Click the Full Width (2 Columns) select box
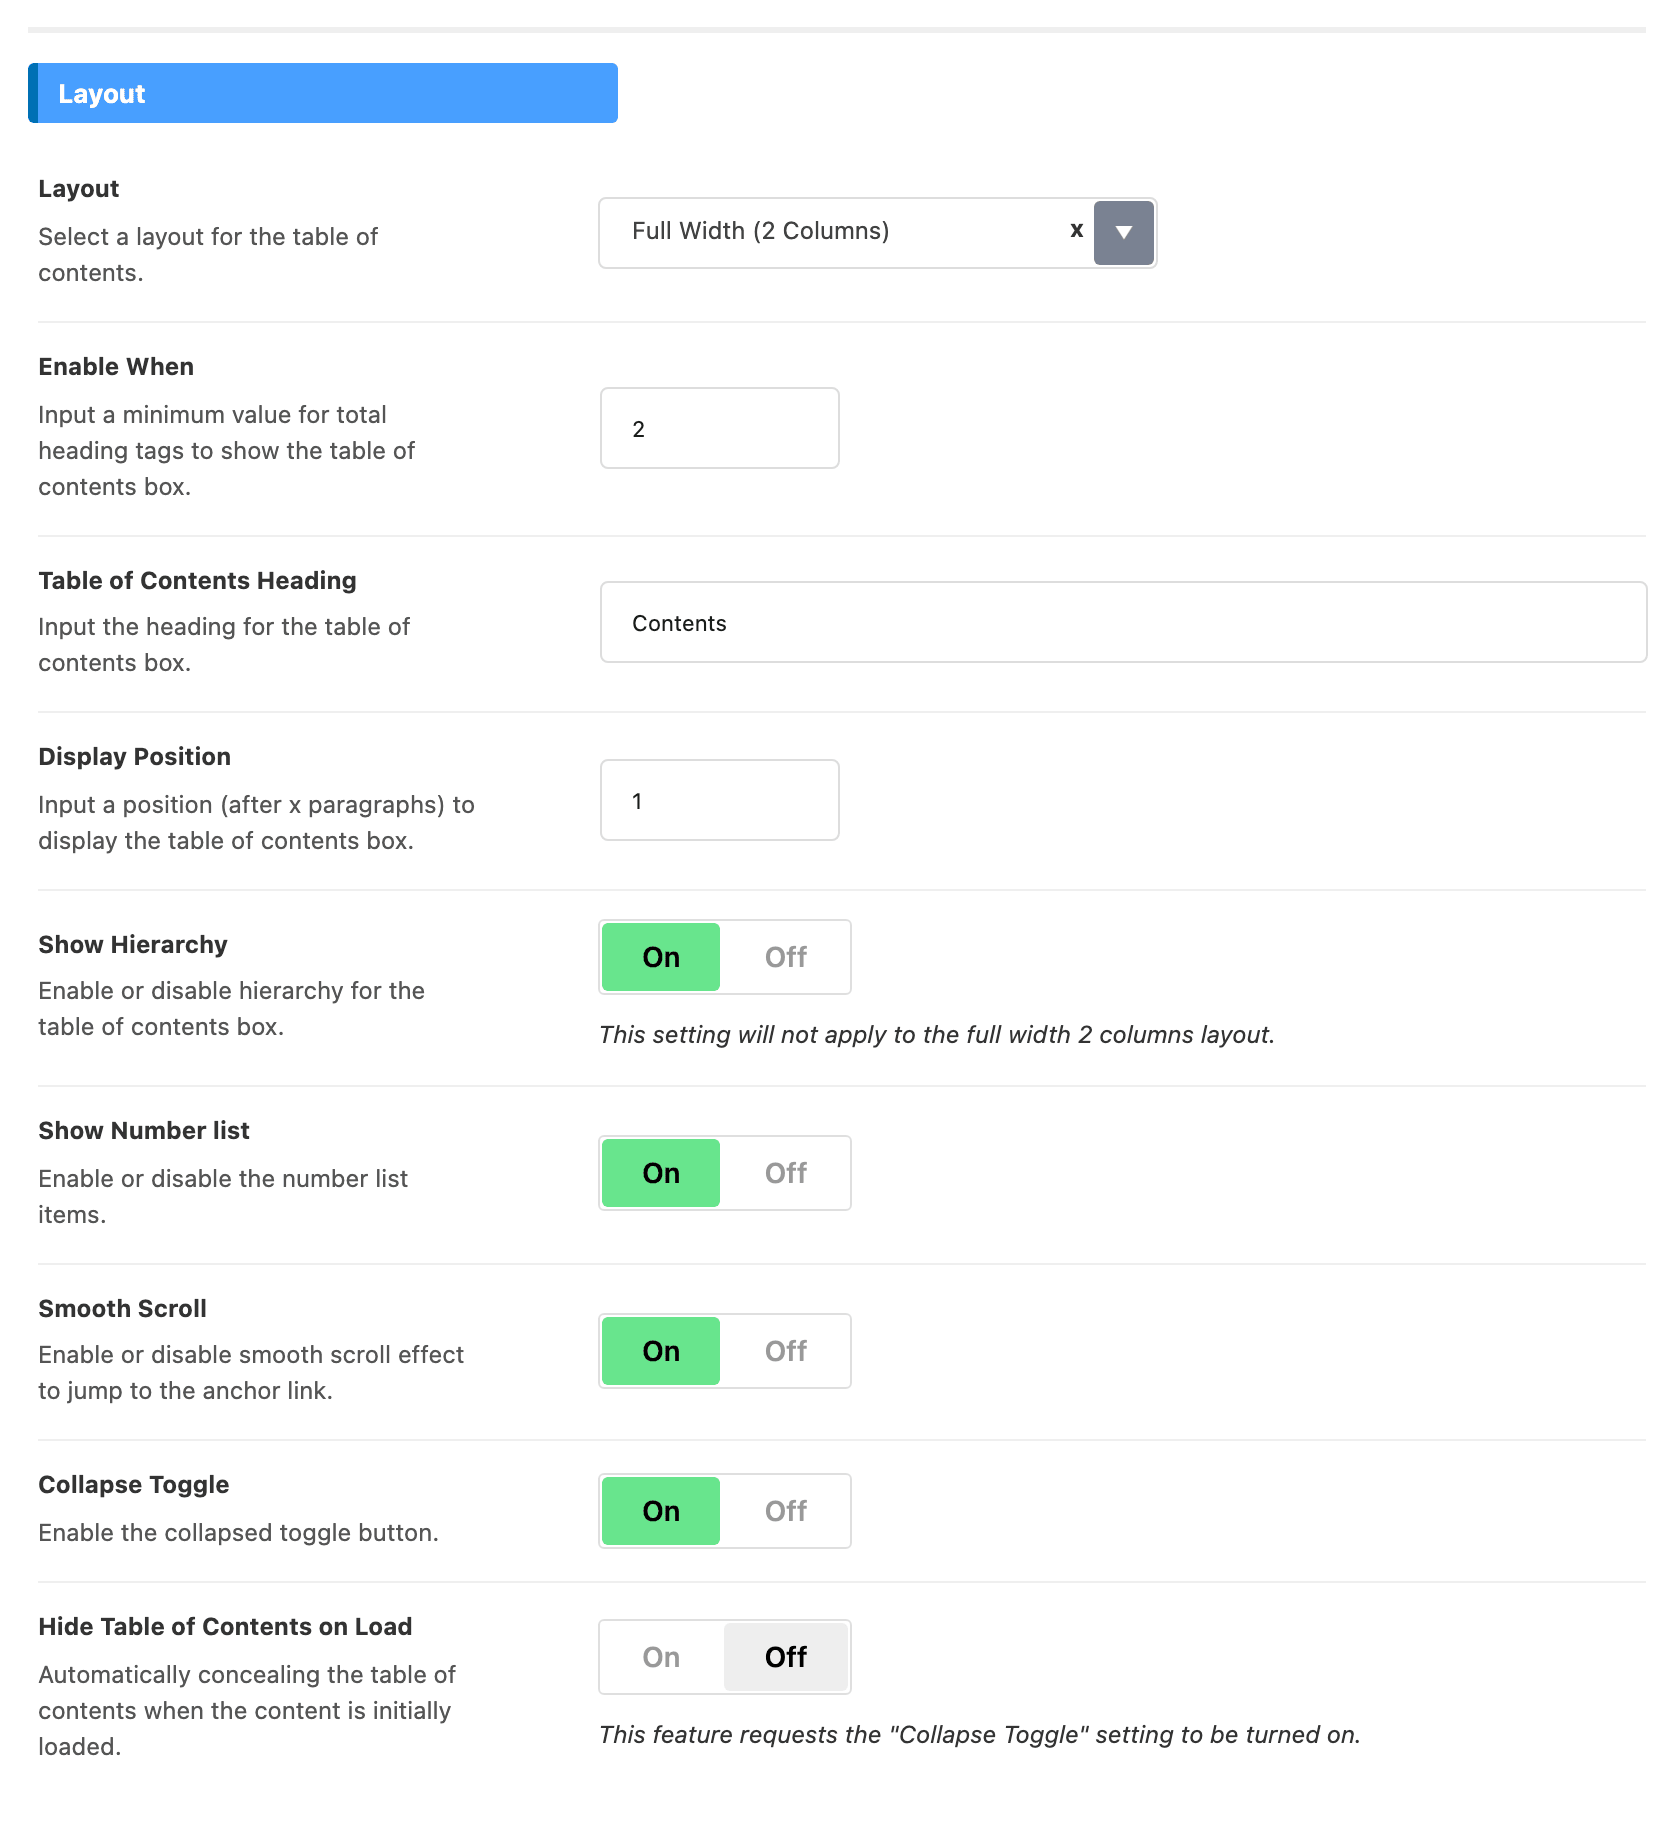Image resolution: width=1674 pixels, height=1822 pixels. tap(877, 233)
